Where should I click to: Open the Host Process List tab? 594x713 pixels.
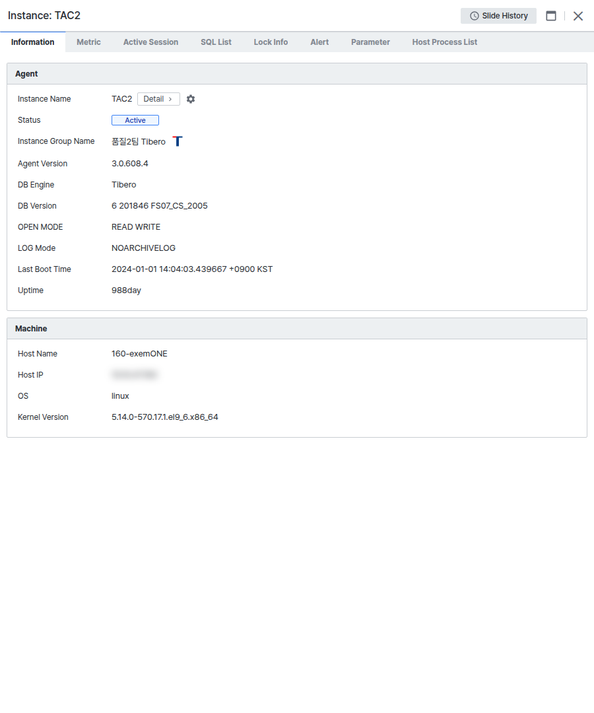[x=444, y=42]
